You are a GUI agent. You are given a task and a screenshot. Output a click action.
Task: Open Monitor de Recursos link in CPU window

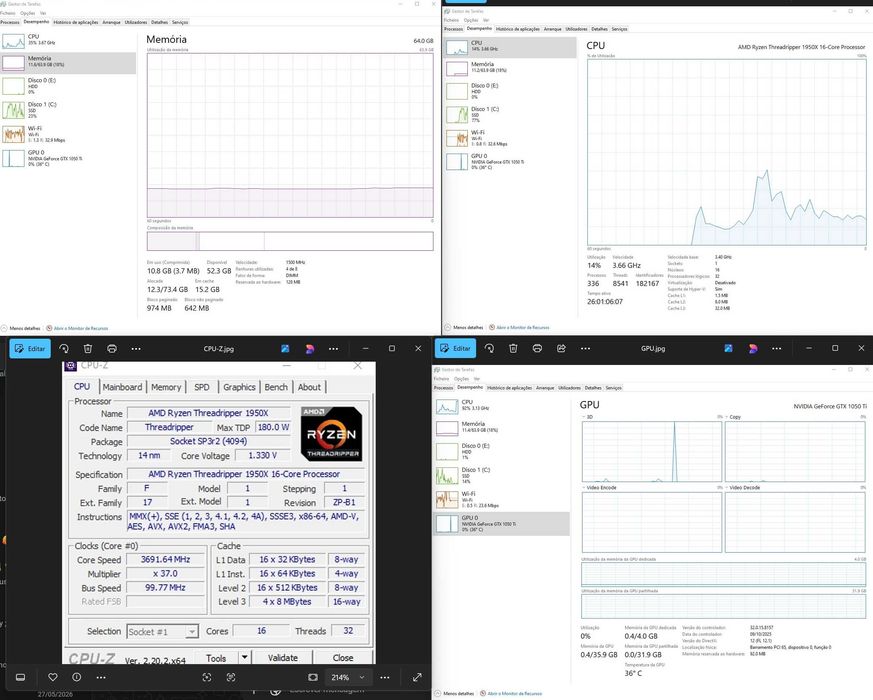coord(520,327)
